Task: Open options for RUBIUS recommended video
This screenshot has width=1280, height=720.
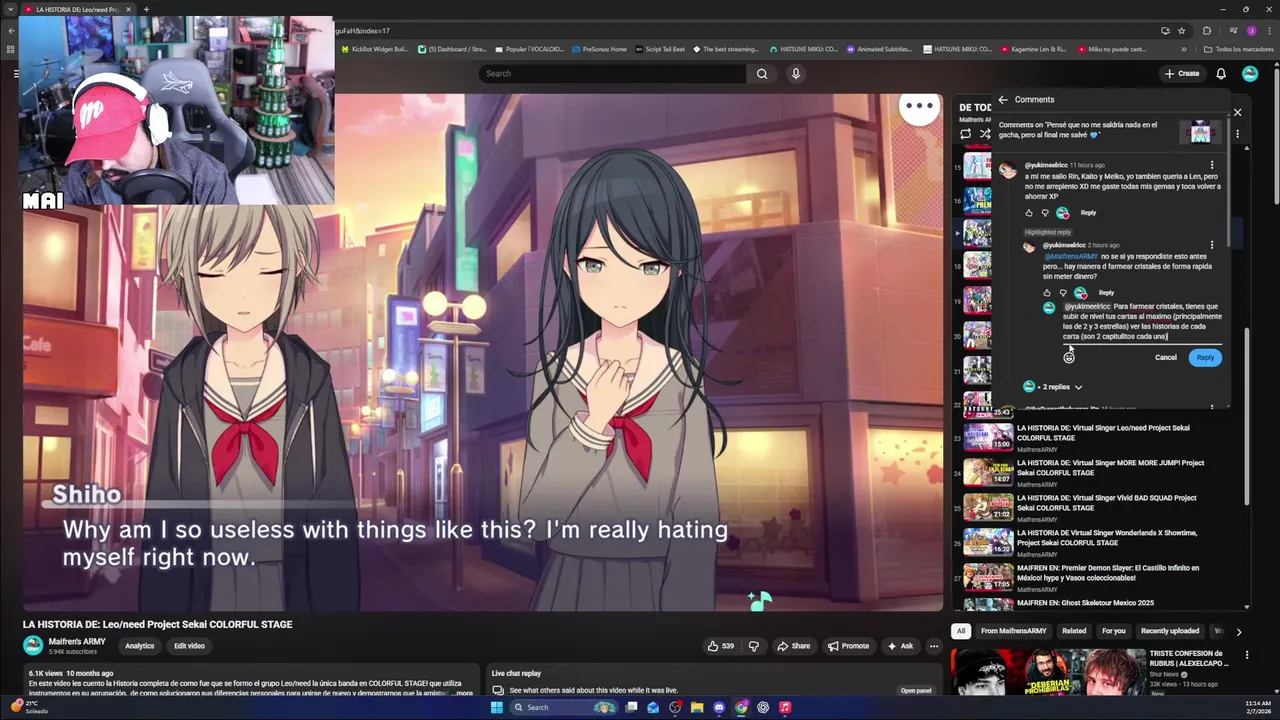Action: 1247,655
